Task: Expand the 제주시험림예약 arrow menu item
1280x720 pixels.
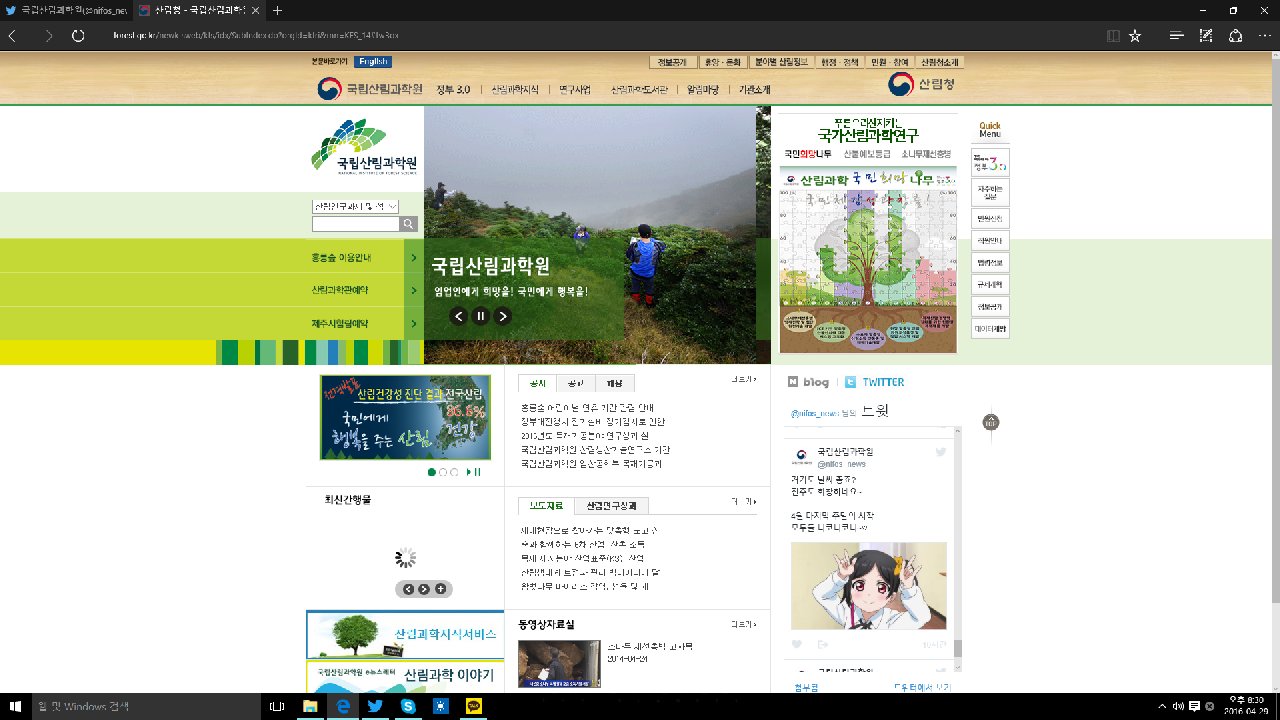Action: (x=413, y=323)
